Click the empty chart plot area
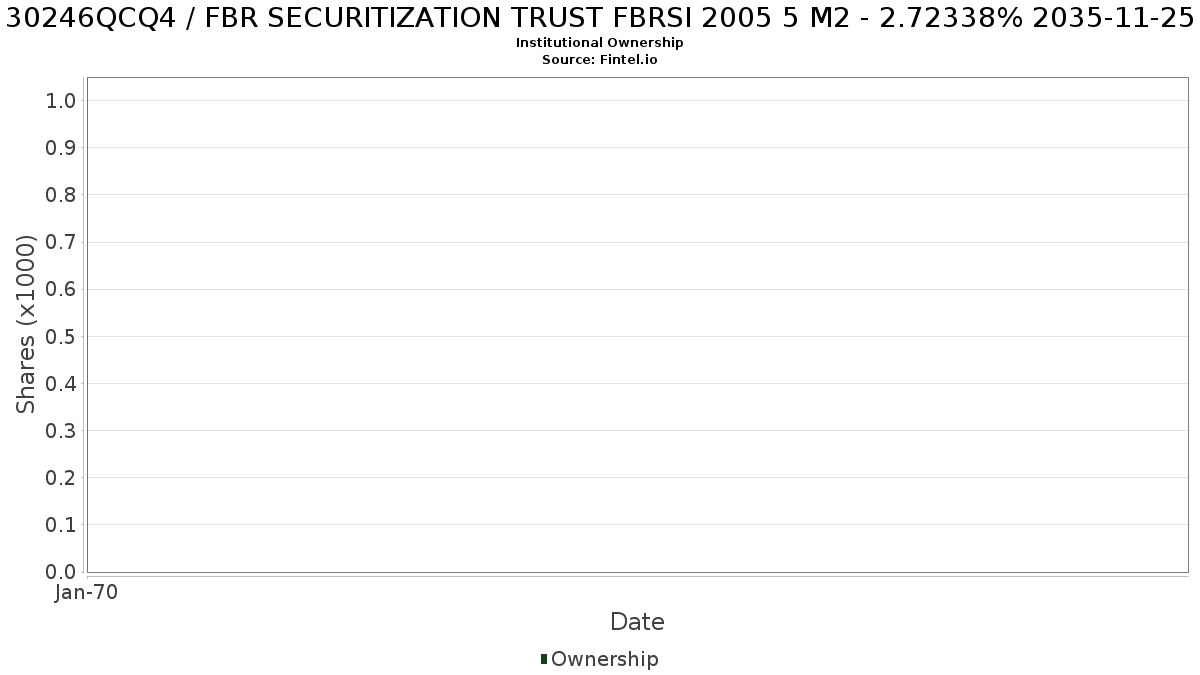Screen dimensions: 1200x675 637,325
